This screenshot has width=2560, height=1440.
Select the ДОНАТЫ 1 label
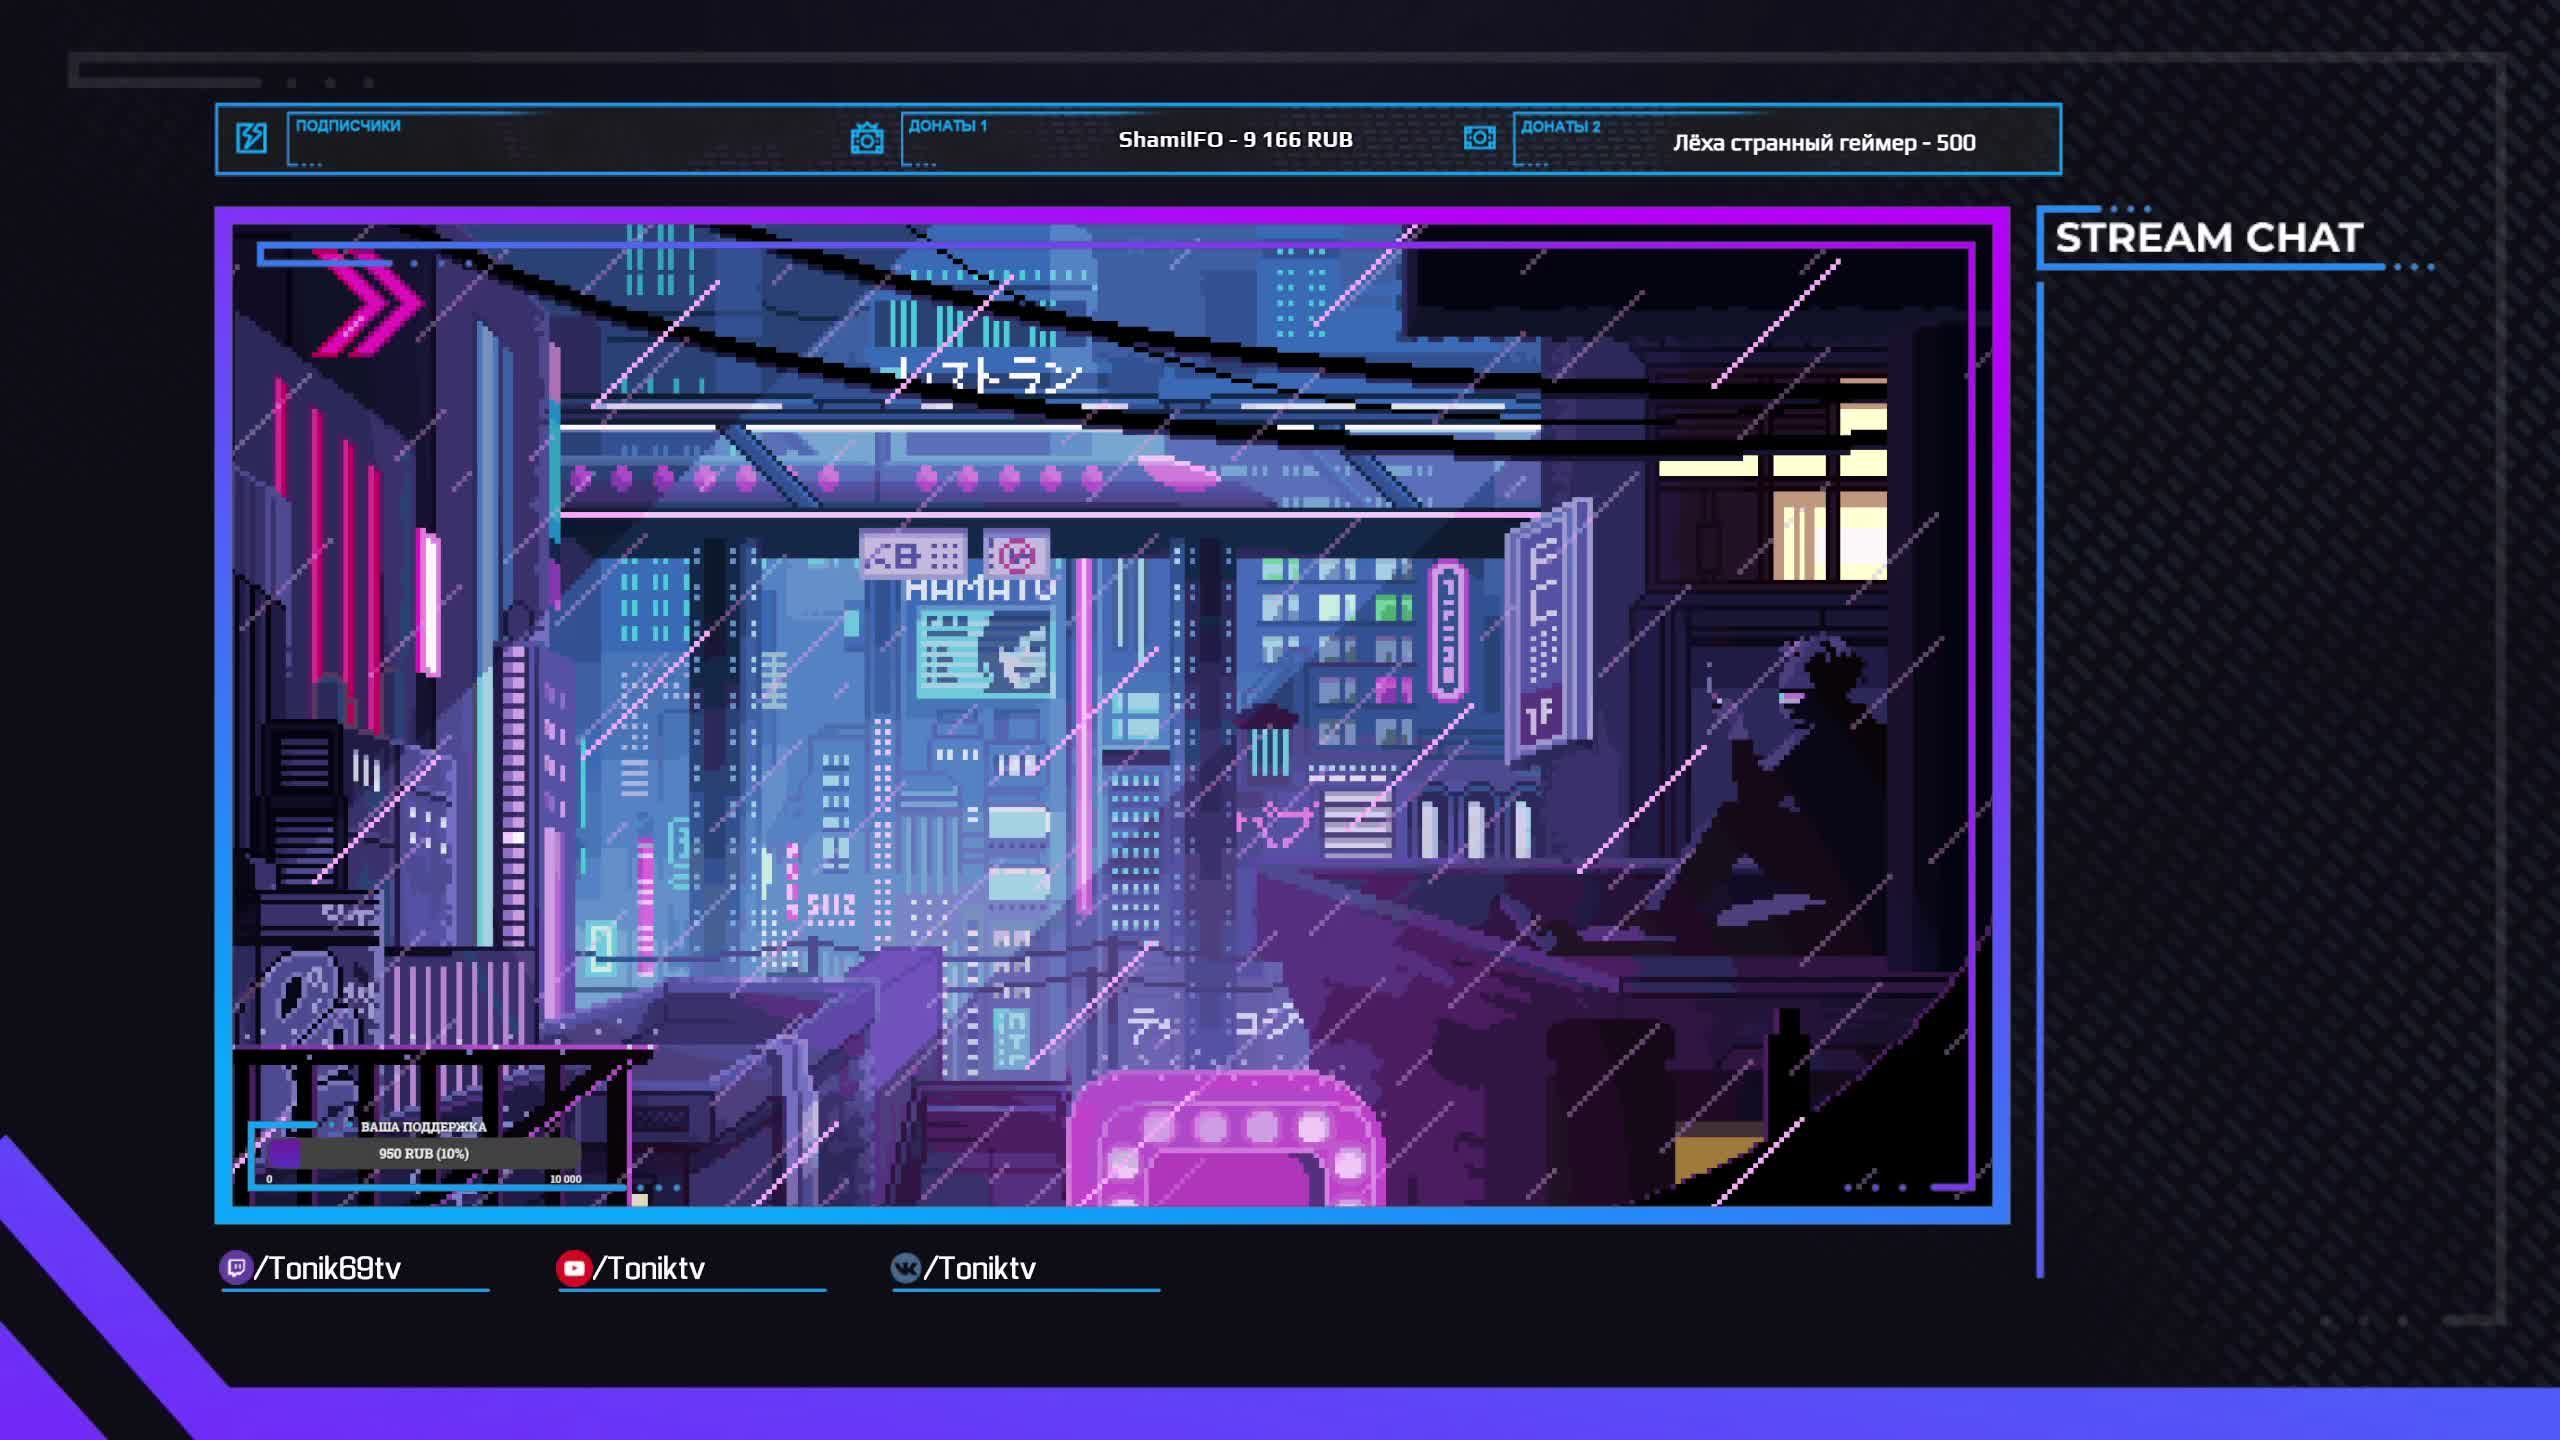(948, 126)
